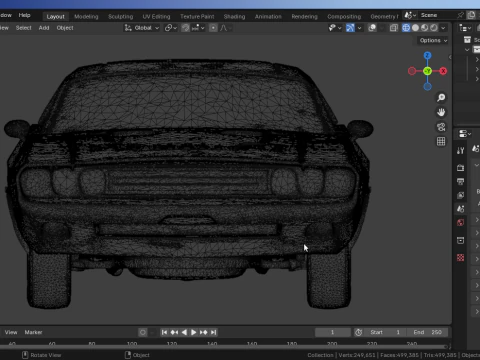
Task: Open the Texture properties checker icon
Action: coord(461,258)
